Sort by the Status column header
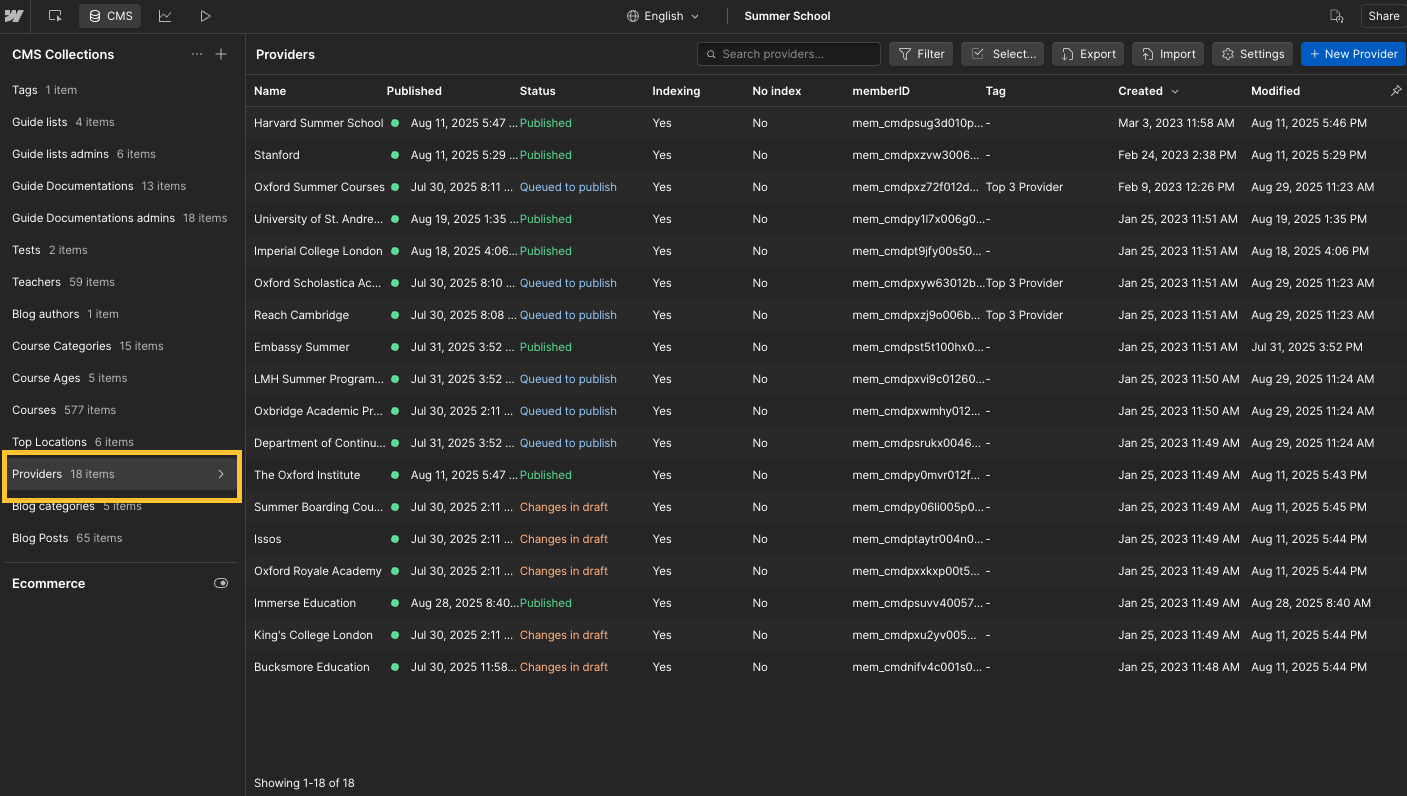 point(537,91)
